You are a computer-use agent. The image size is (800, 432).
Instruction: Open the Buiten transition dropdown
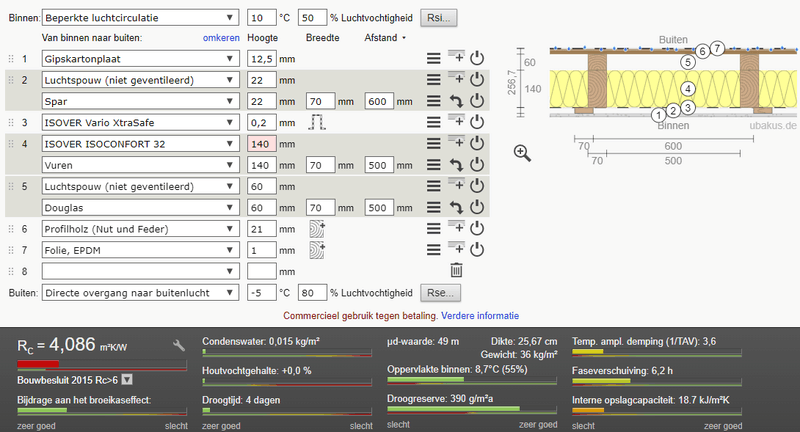coord(140,293)
